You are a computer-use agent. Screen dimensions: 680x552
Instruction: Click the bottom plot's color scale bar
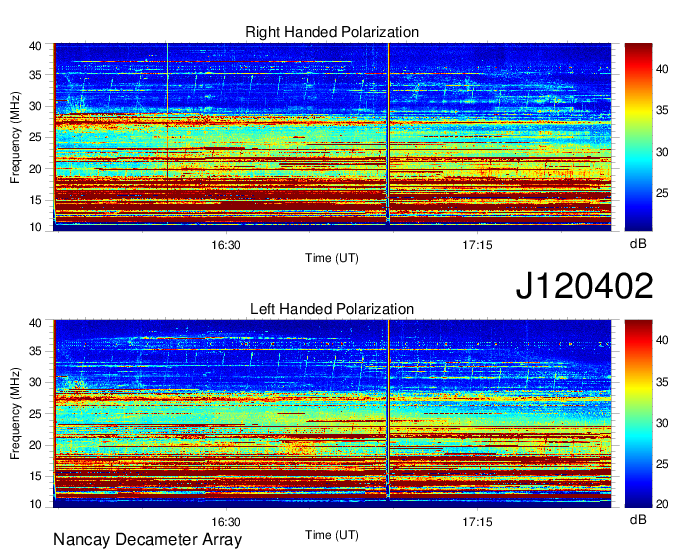point(638,414)
